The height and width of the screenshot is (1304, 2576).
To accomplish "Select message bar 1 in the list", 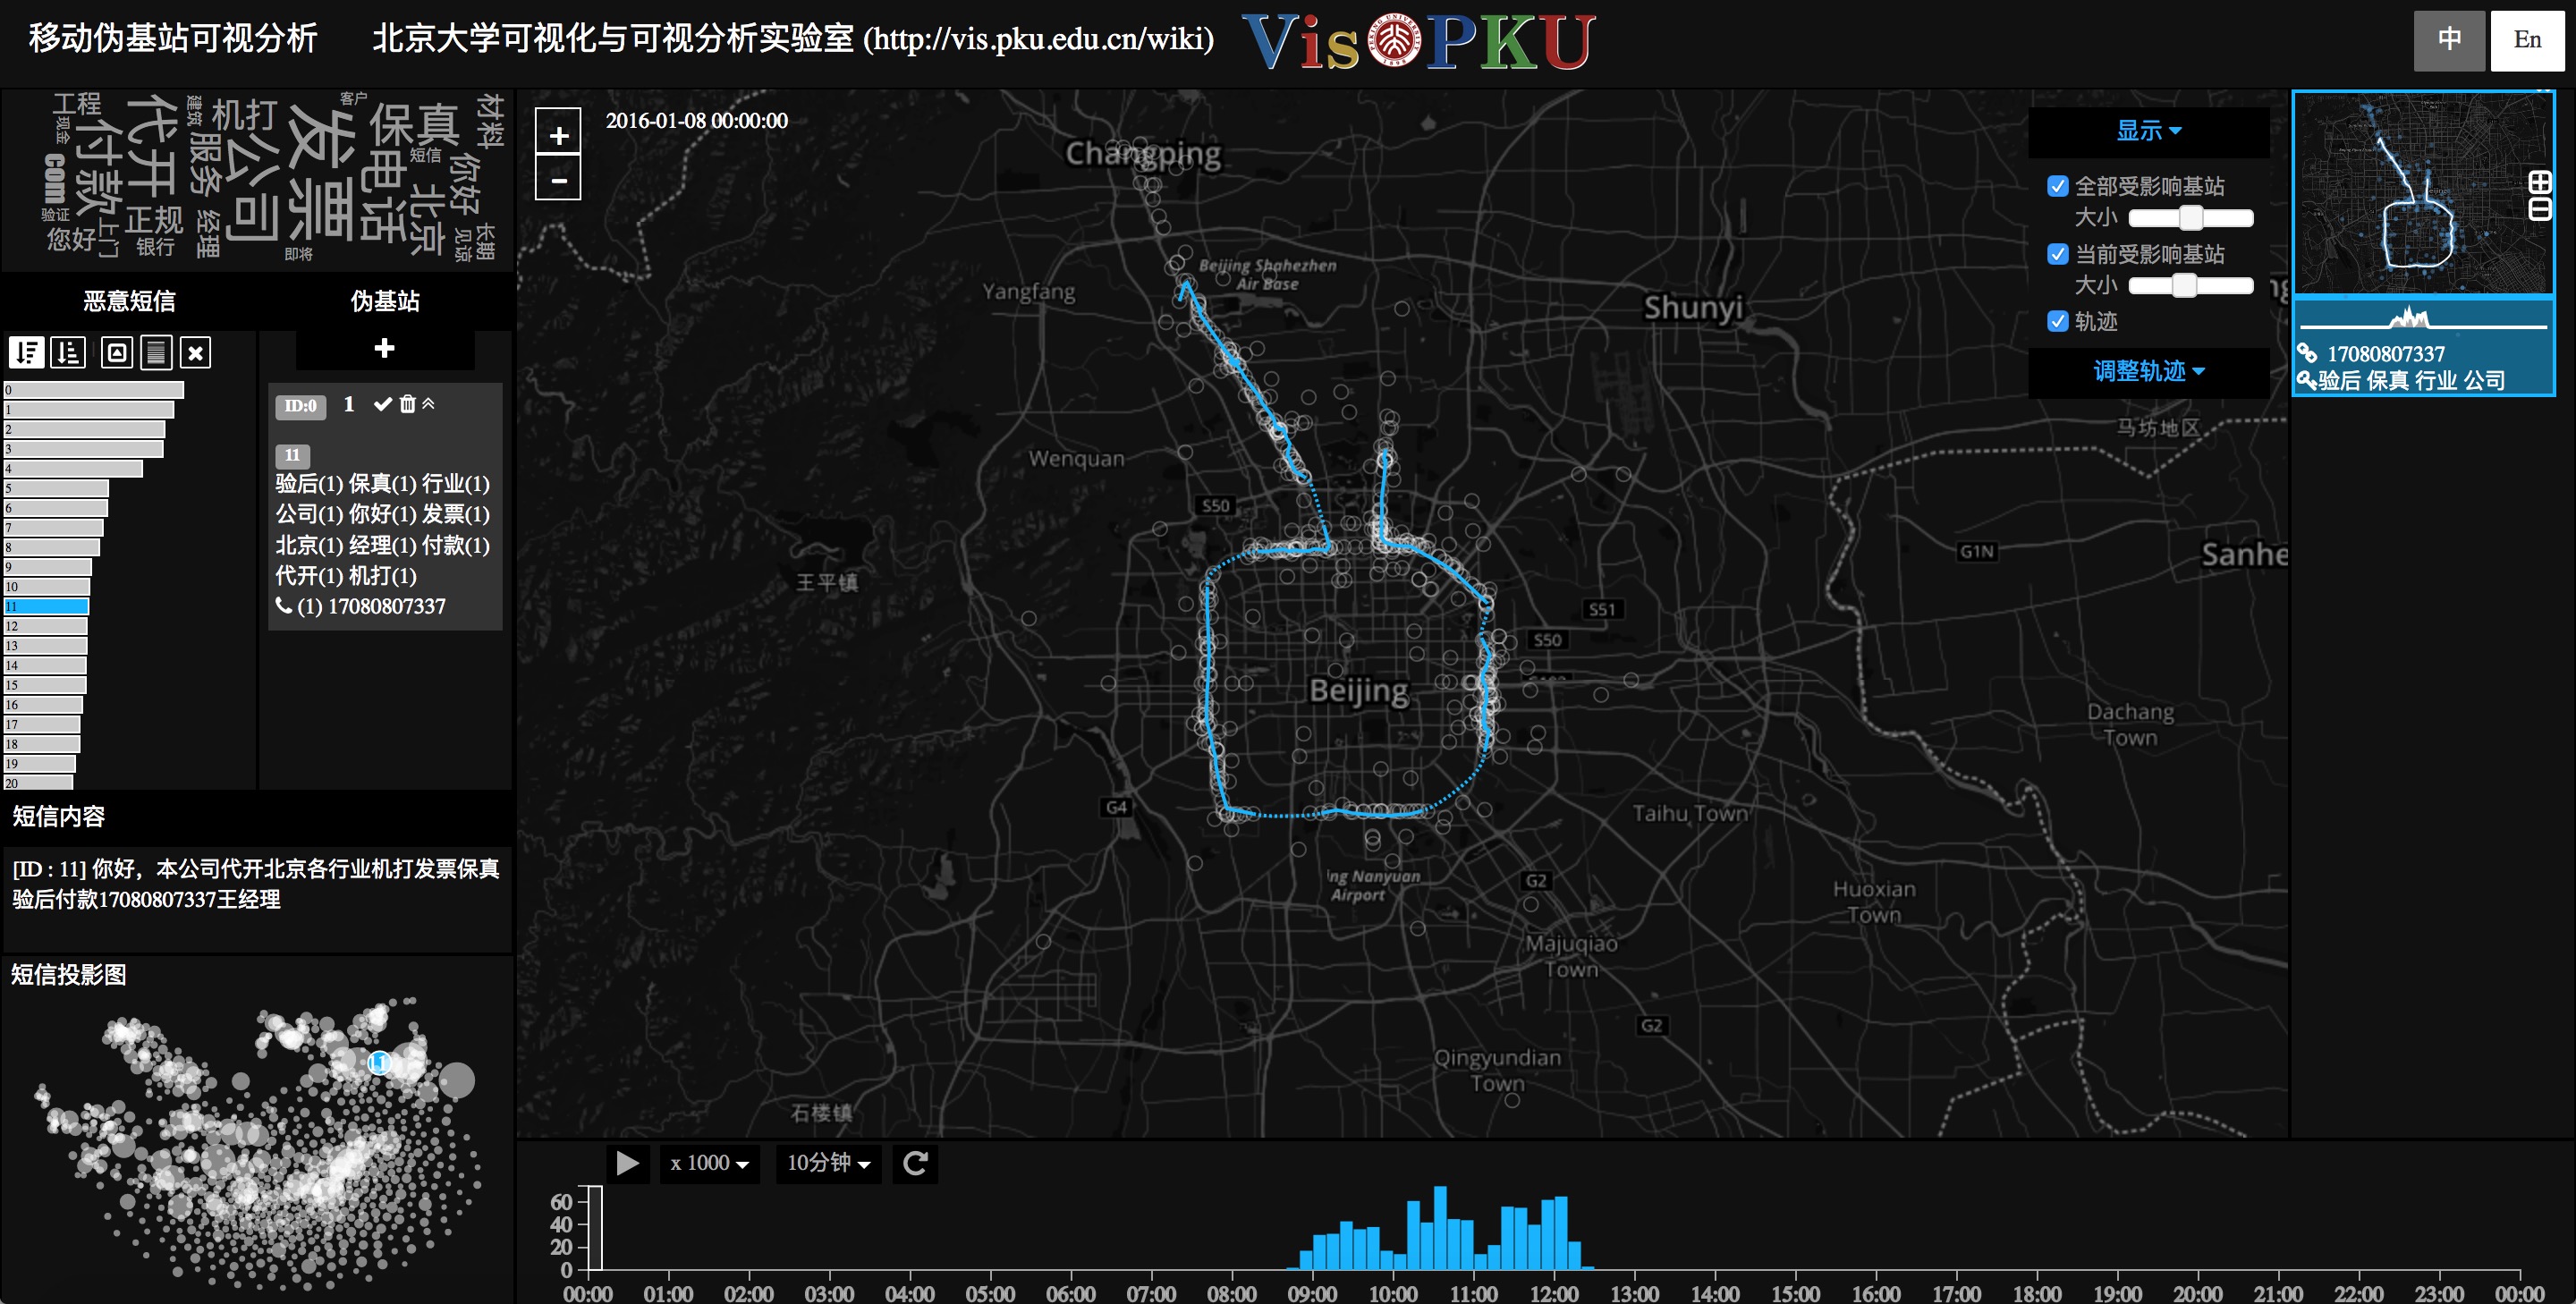I will pos(89,410).
